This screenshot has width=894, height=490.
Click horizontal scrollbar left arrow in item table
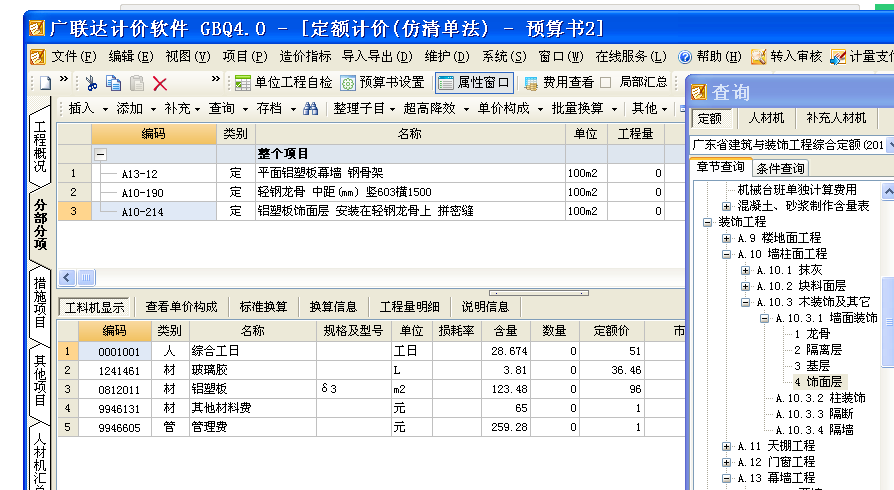(67, 278)
